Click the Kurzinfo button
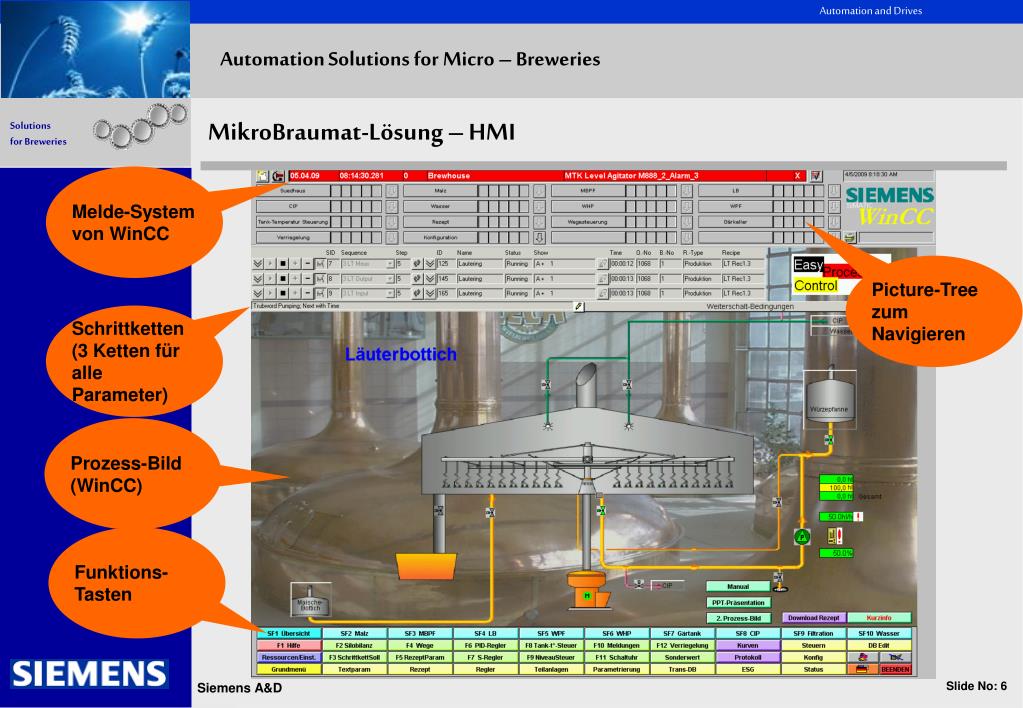Viewport: 1023px width, 708px height. coord(879,617)
